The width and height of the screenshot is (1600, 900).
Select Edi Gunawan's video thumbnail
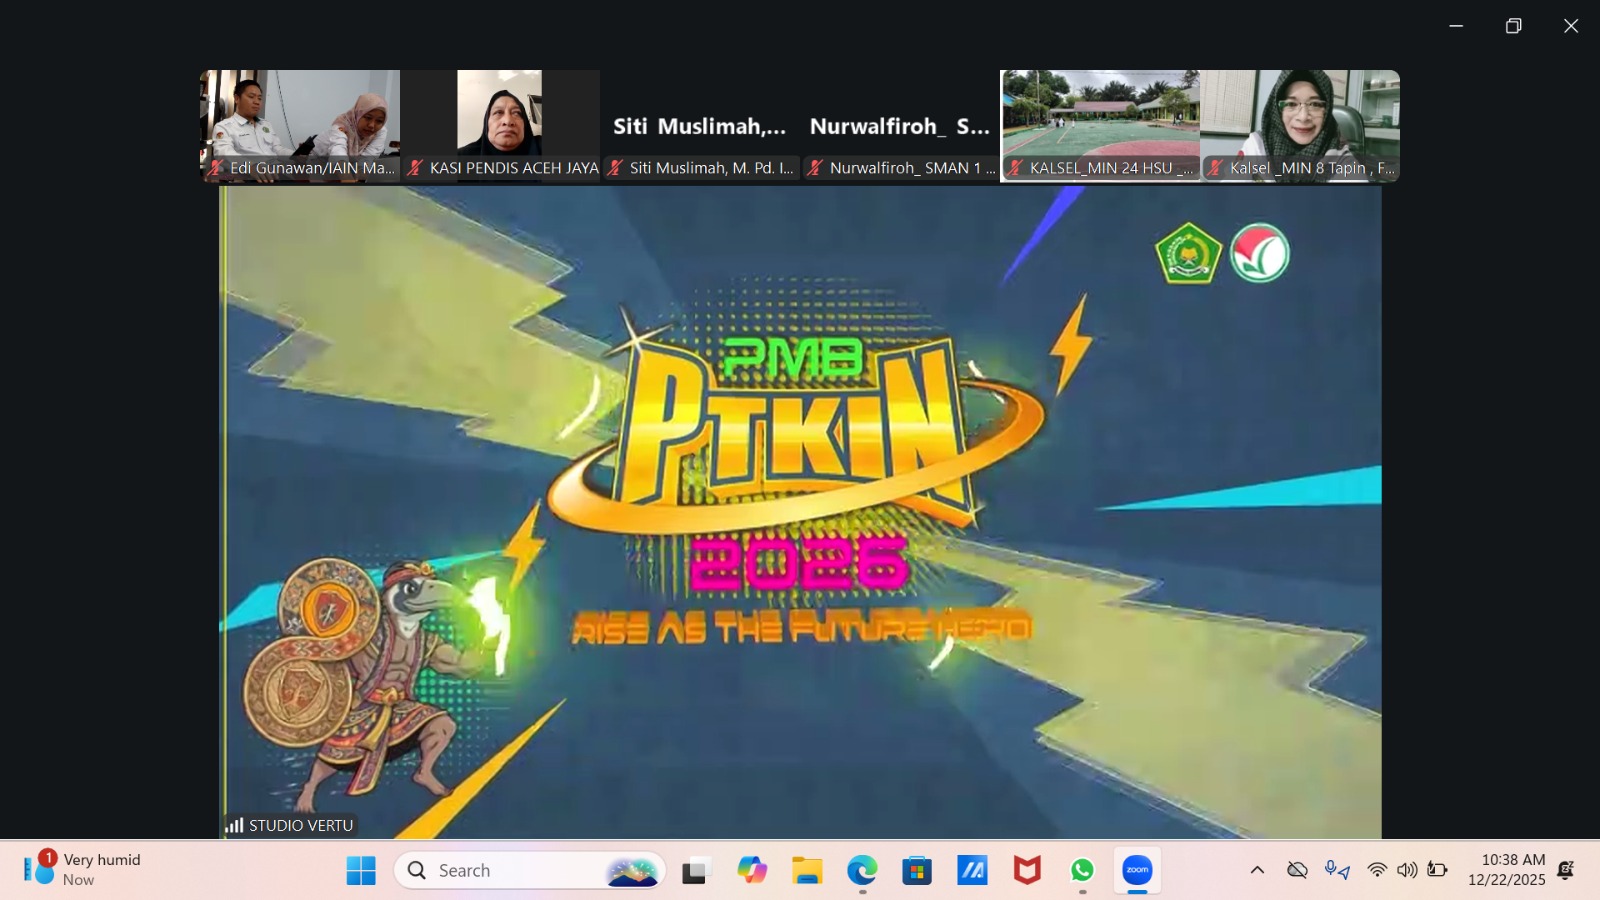300,125
